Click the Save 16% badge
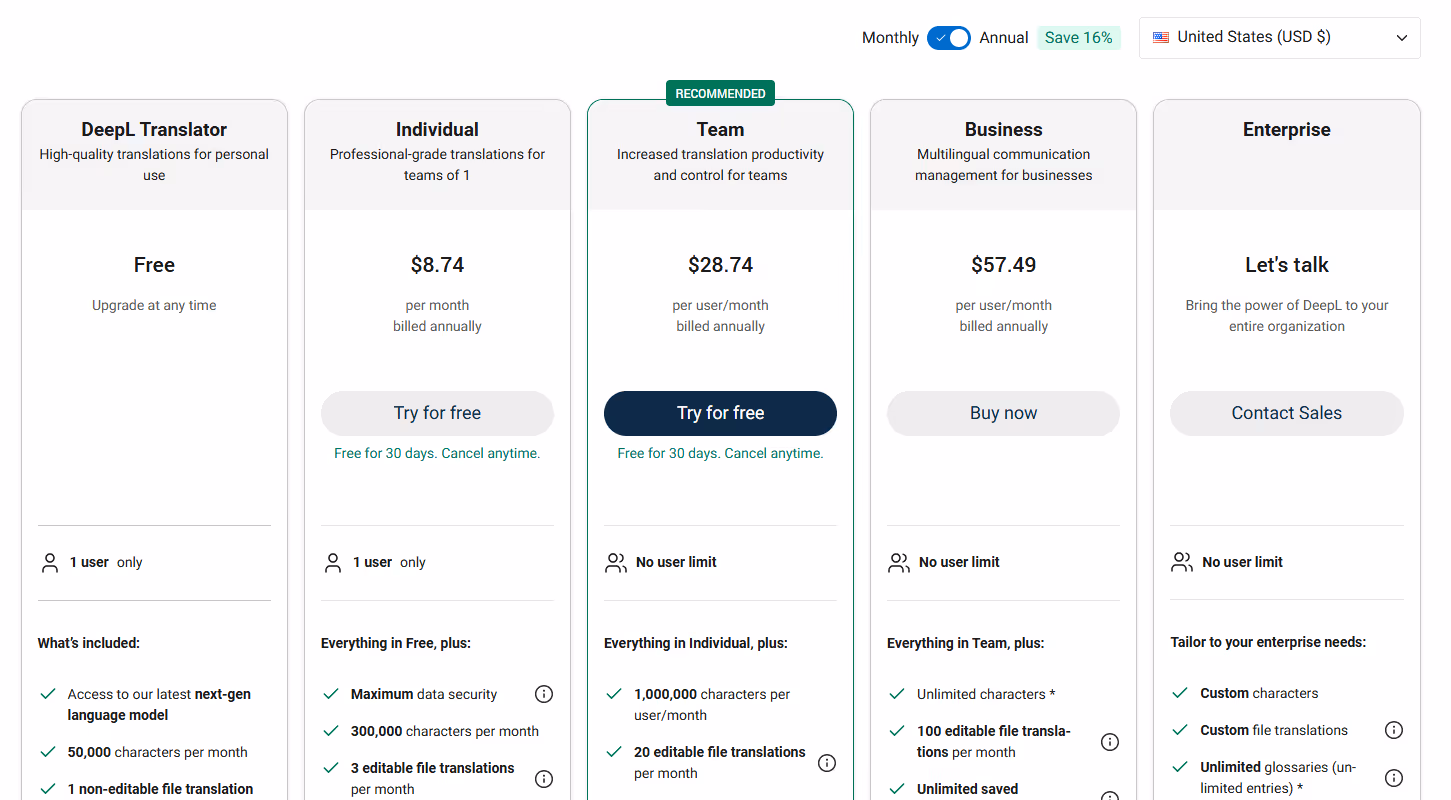Screen dimensions: 1451x800 pos(1079,38)
